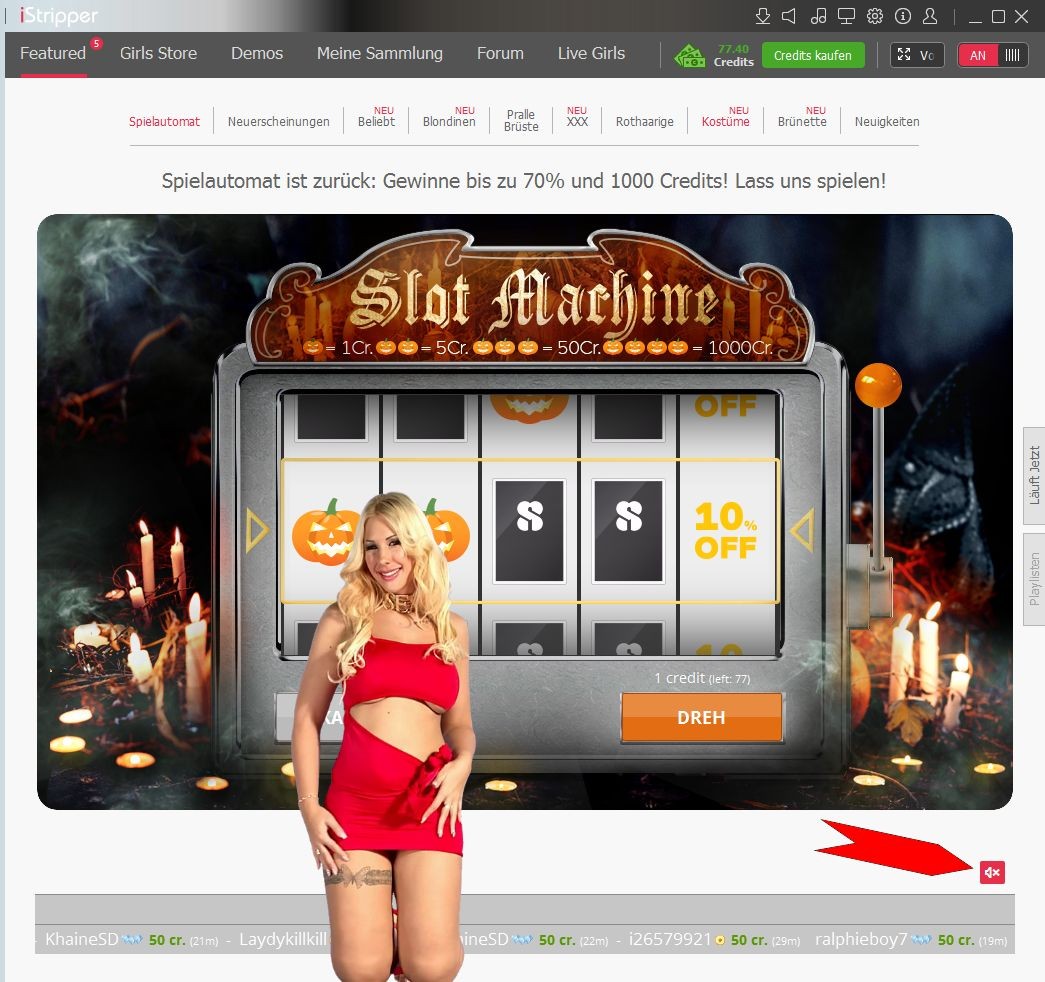Click the green money credits icon
1045x982 pixels.
[690, 56]
